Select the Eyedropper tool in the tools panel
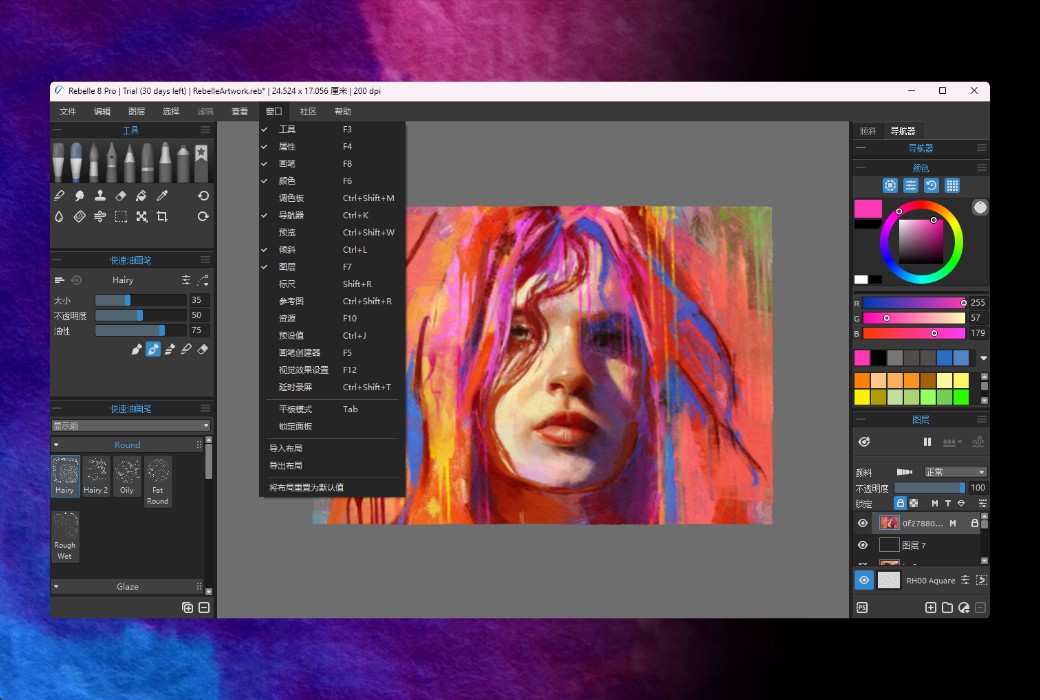This screenshot has width=1040, height=700. (162, 196)
